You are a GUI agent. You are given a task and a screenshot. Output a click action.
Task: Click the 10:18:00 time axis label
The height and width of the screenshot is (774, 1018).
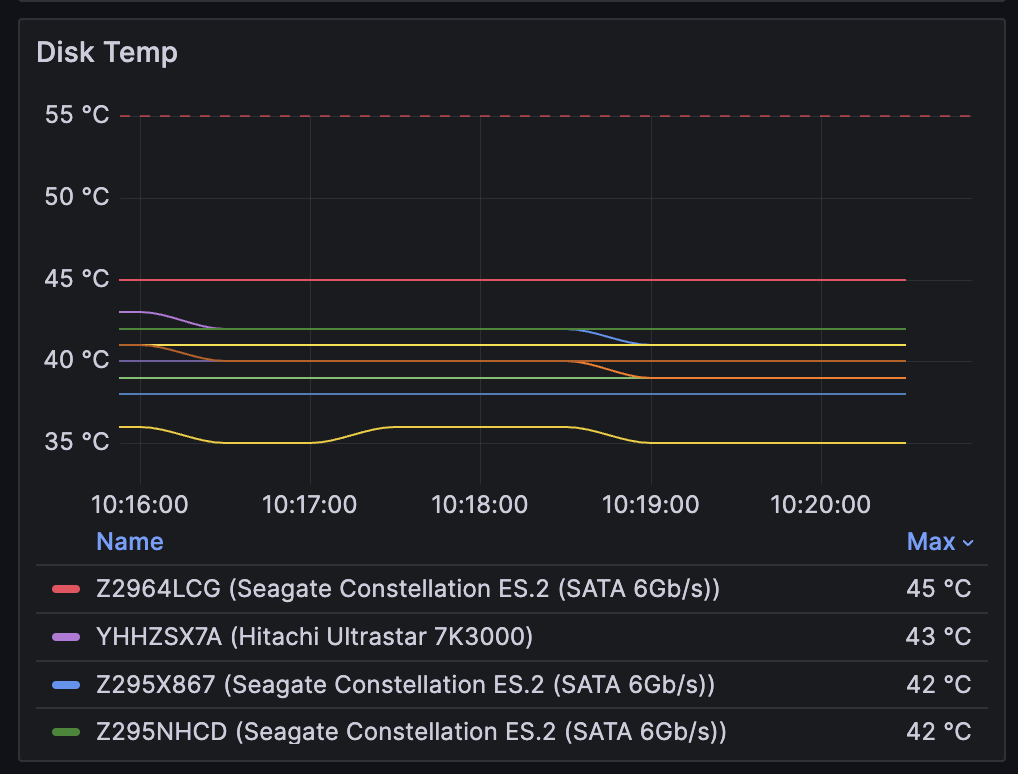tap(480, 504)
